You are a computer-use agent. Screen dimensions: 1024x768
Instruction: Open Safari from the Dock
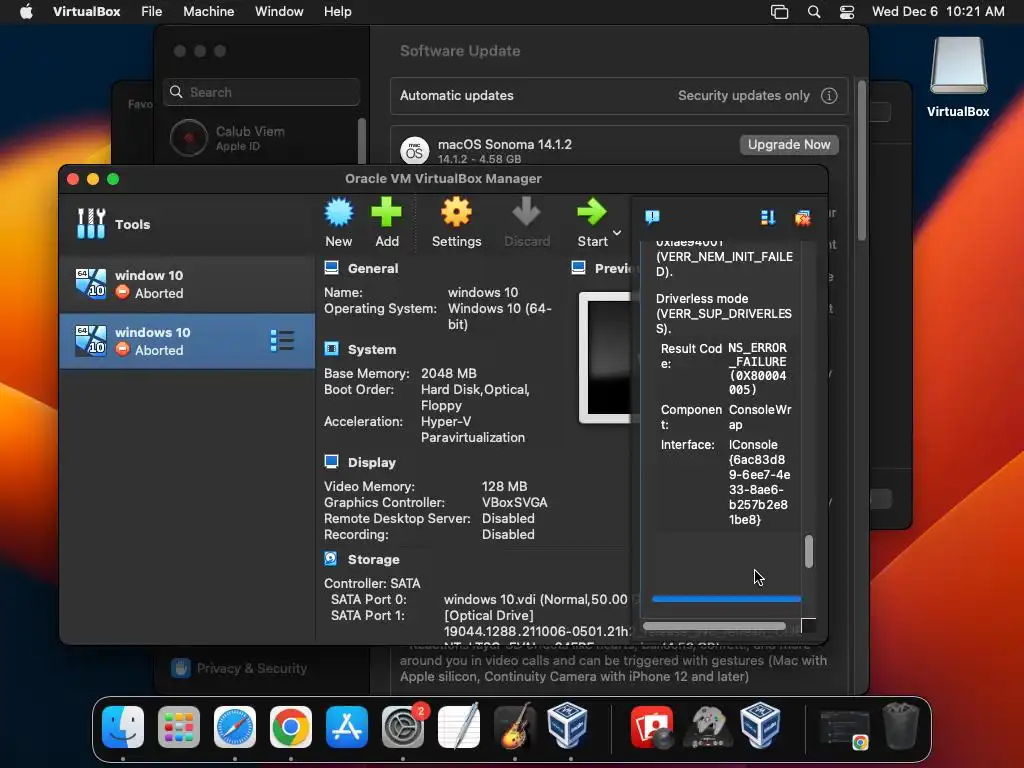234,726
